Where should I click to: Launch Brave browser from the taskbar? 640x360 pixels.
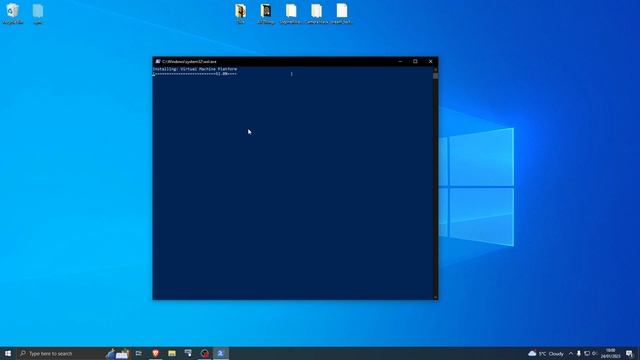pos(156,353)
